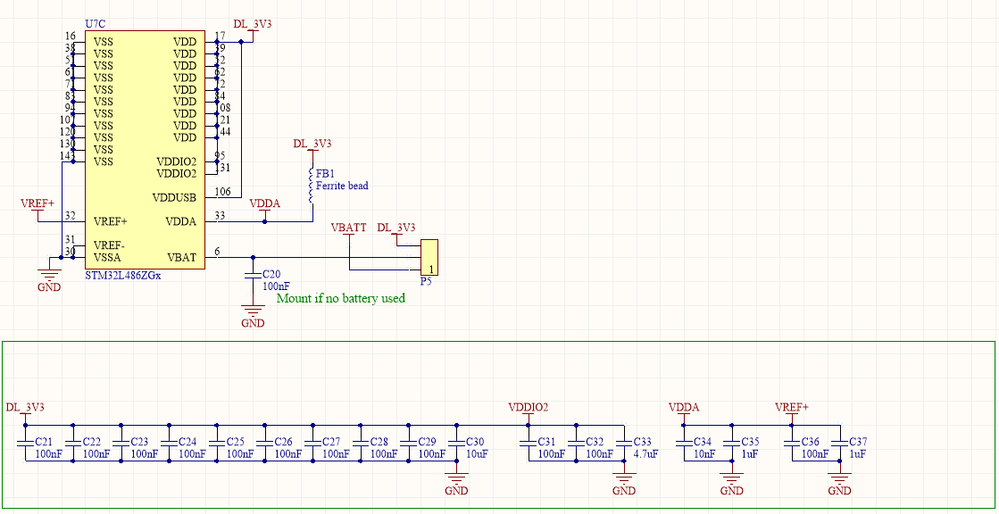Click the C30 10uF value
The height and width of the screenshot is (514, 999).
(477, 454)
